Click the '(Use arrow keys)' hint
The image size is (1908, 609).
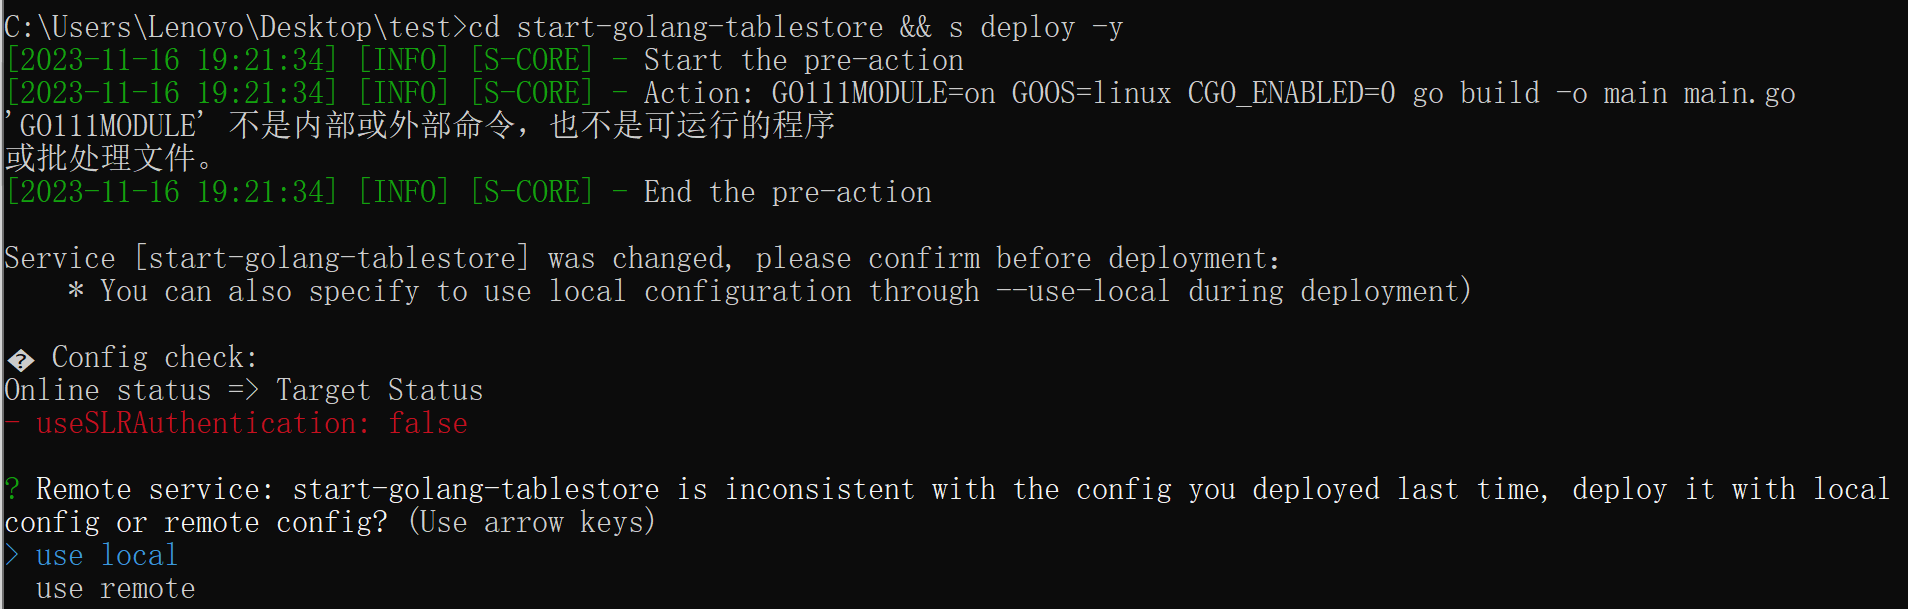pos(531,523)
